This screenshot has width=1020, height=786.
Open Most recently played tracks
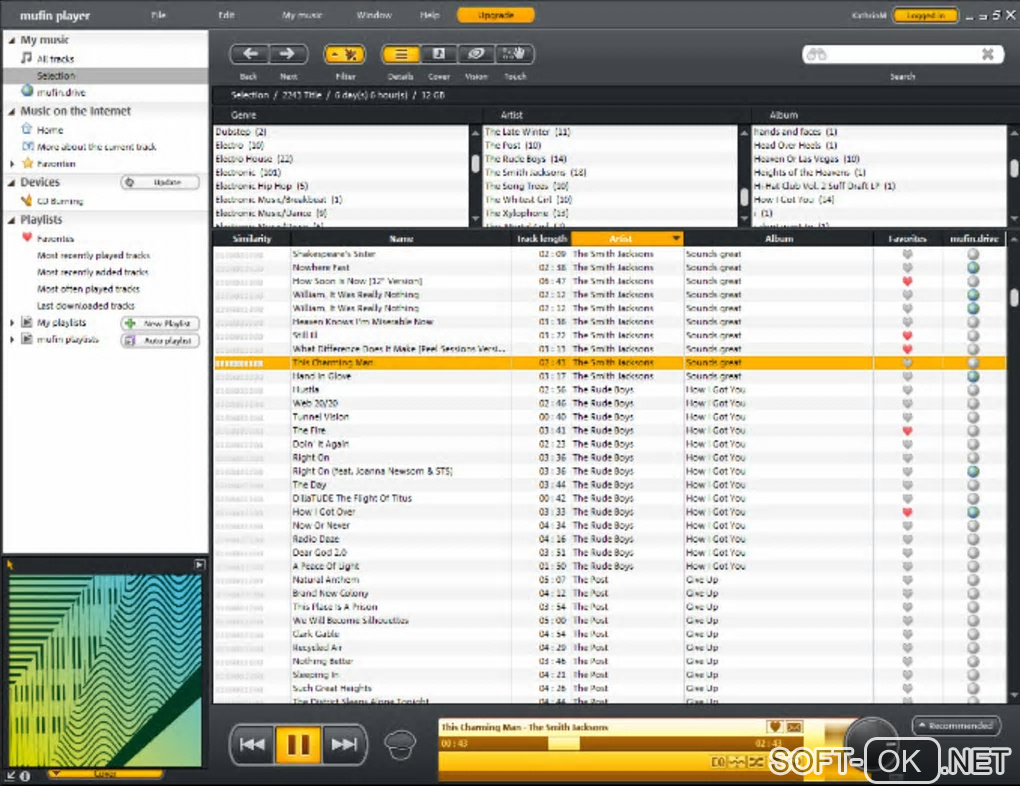pos(93,255)
